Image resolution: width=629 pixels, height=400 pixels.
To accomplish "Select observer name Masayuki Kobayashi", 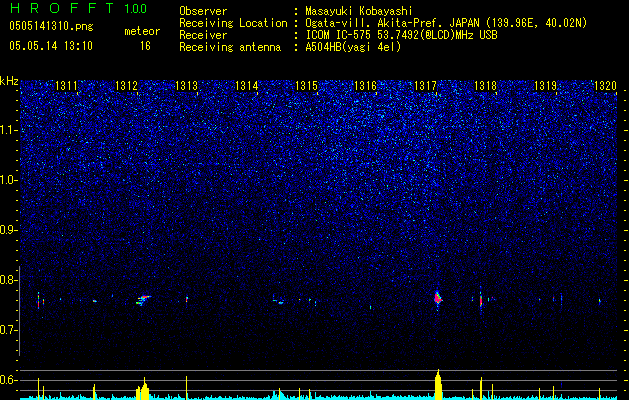I will (359, 11).
